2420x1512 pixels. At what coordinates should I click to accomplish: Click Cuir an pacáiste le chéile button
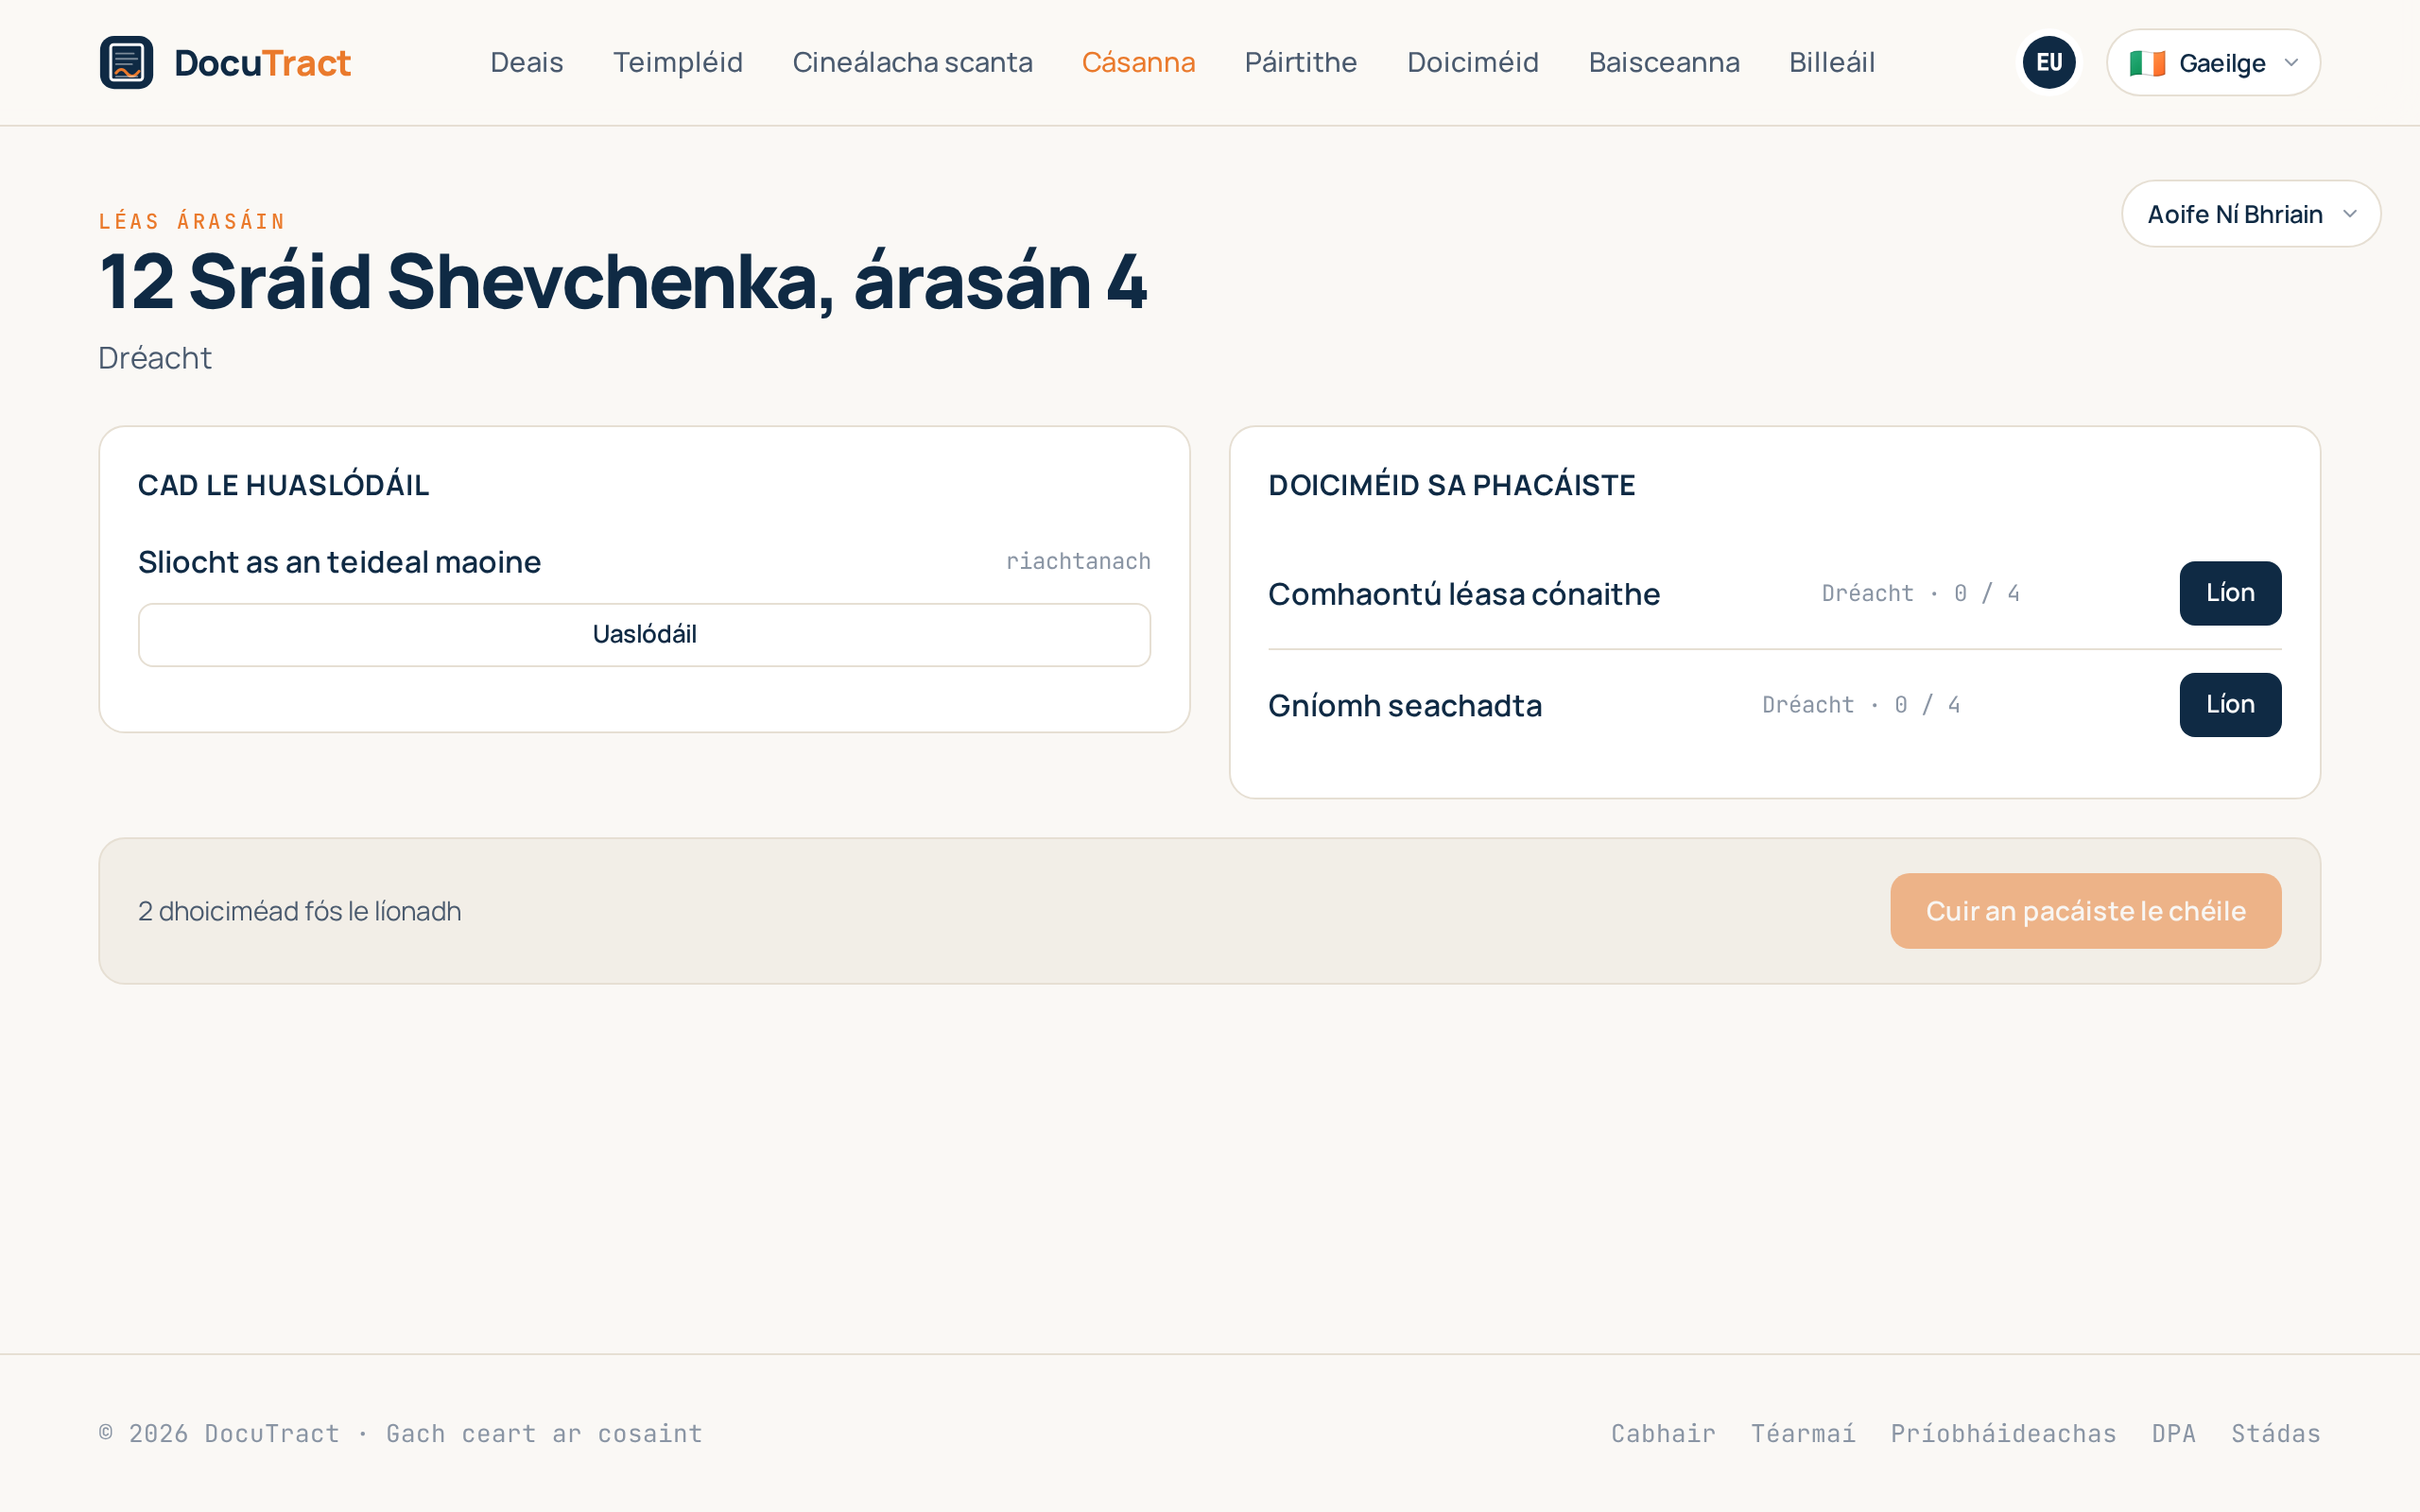[x=2085, y=911]
